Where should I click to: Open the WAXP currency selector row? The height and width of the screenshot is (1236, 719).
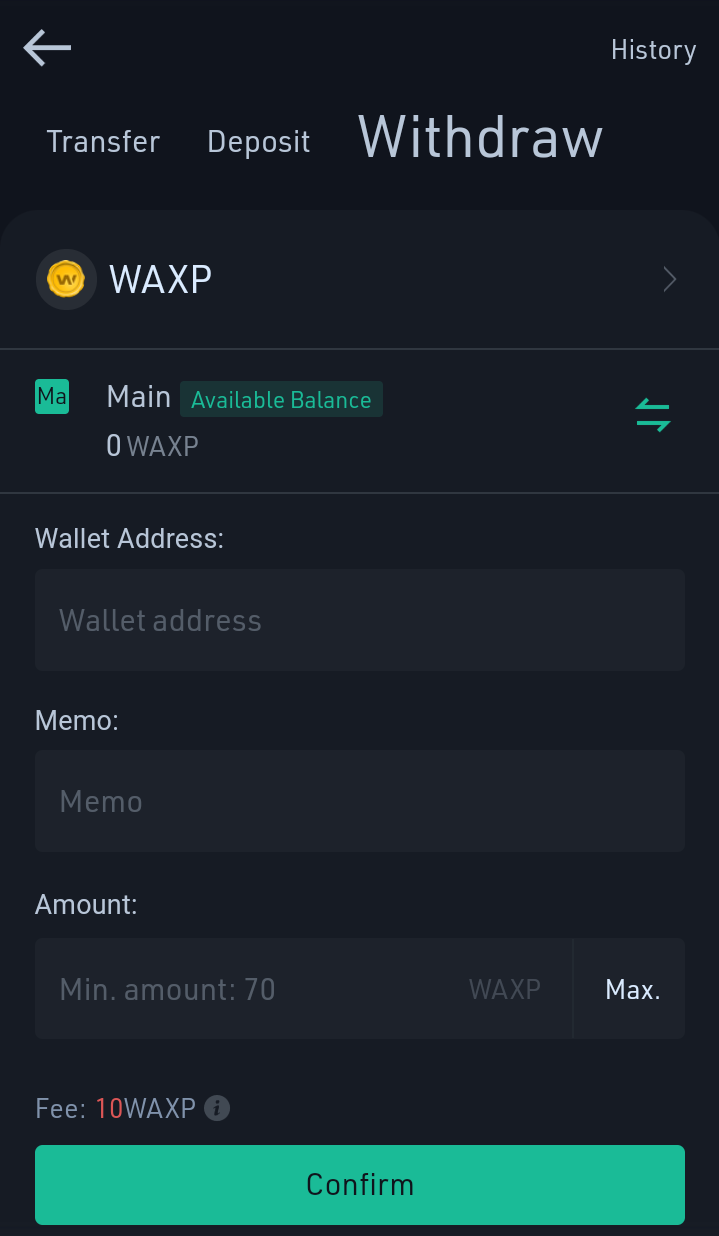(x=359, y=279)
